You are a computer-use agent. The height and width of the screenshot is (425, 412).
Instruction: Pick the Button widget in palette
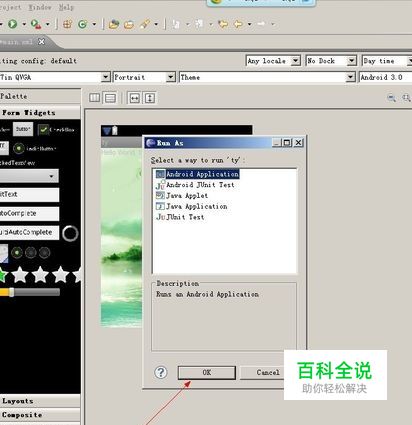(x=23, y=129)
